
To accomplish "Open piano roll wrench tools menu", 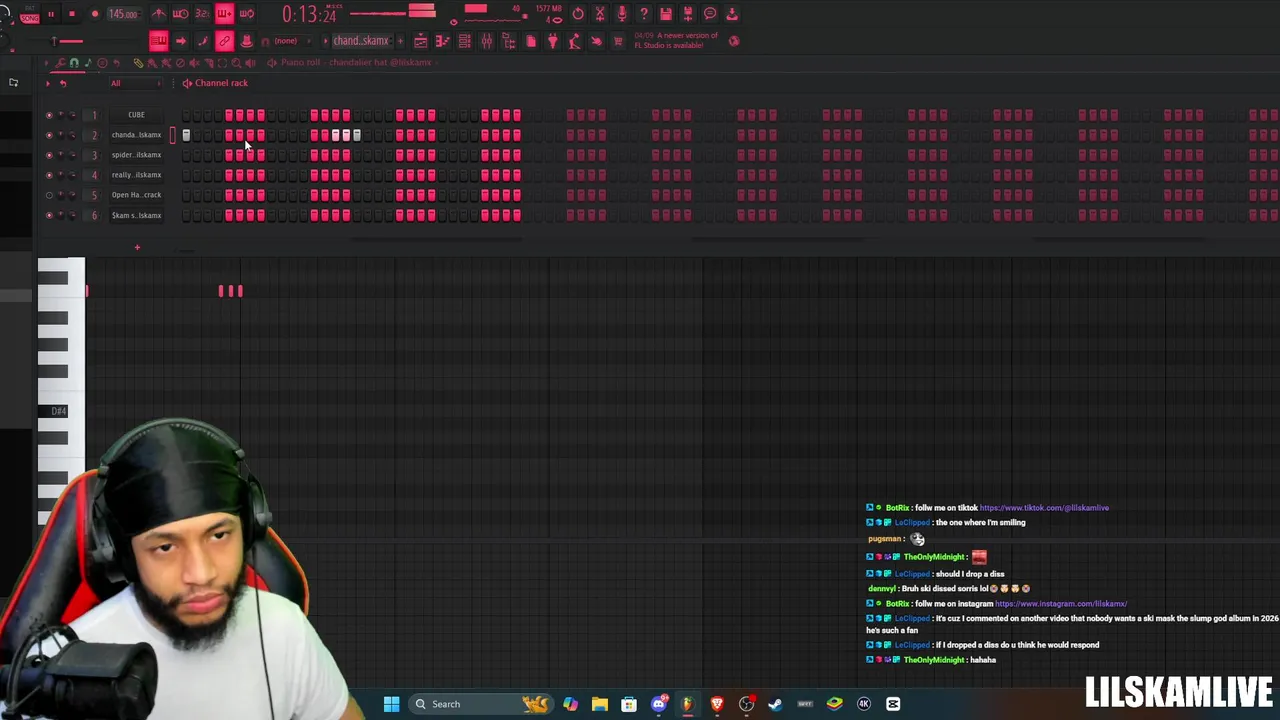I will pyautogui.click(x=60, y=63).
